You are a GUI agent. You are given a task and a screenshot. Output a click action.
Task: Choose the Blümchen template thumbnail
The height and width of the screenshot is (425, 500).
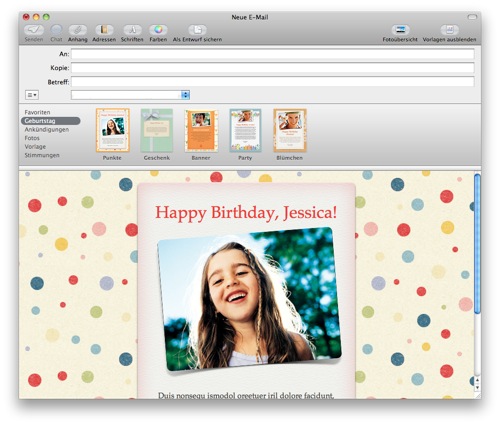(x=290, y=130)
